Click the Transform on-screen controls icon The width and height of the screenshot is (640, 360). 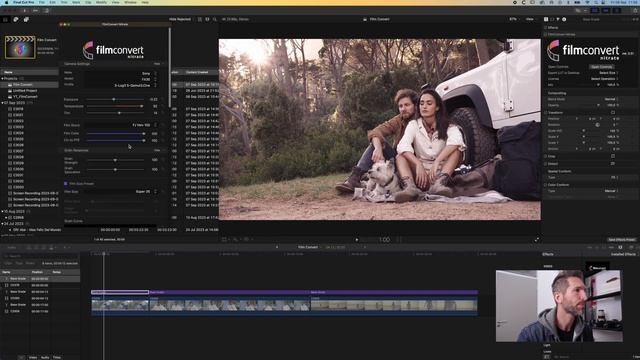[x=613, y=113]
